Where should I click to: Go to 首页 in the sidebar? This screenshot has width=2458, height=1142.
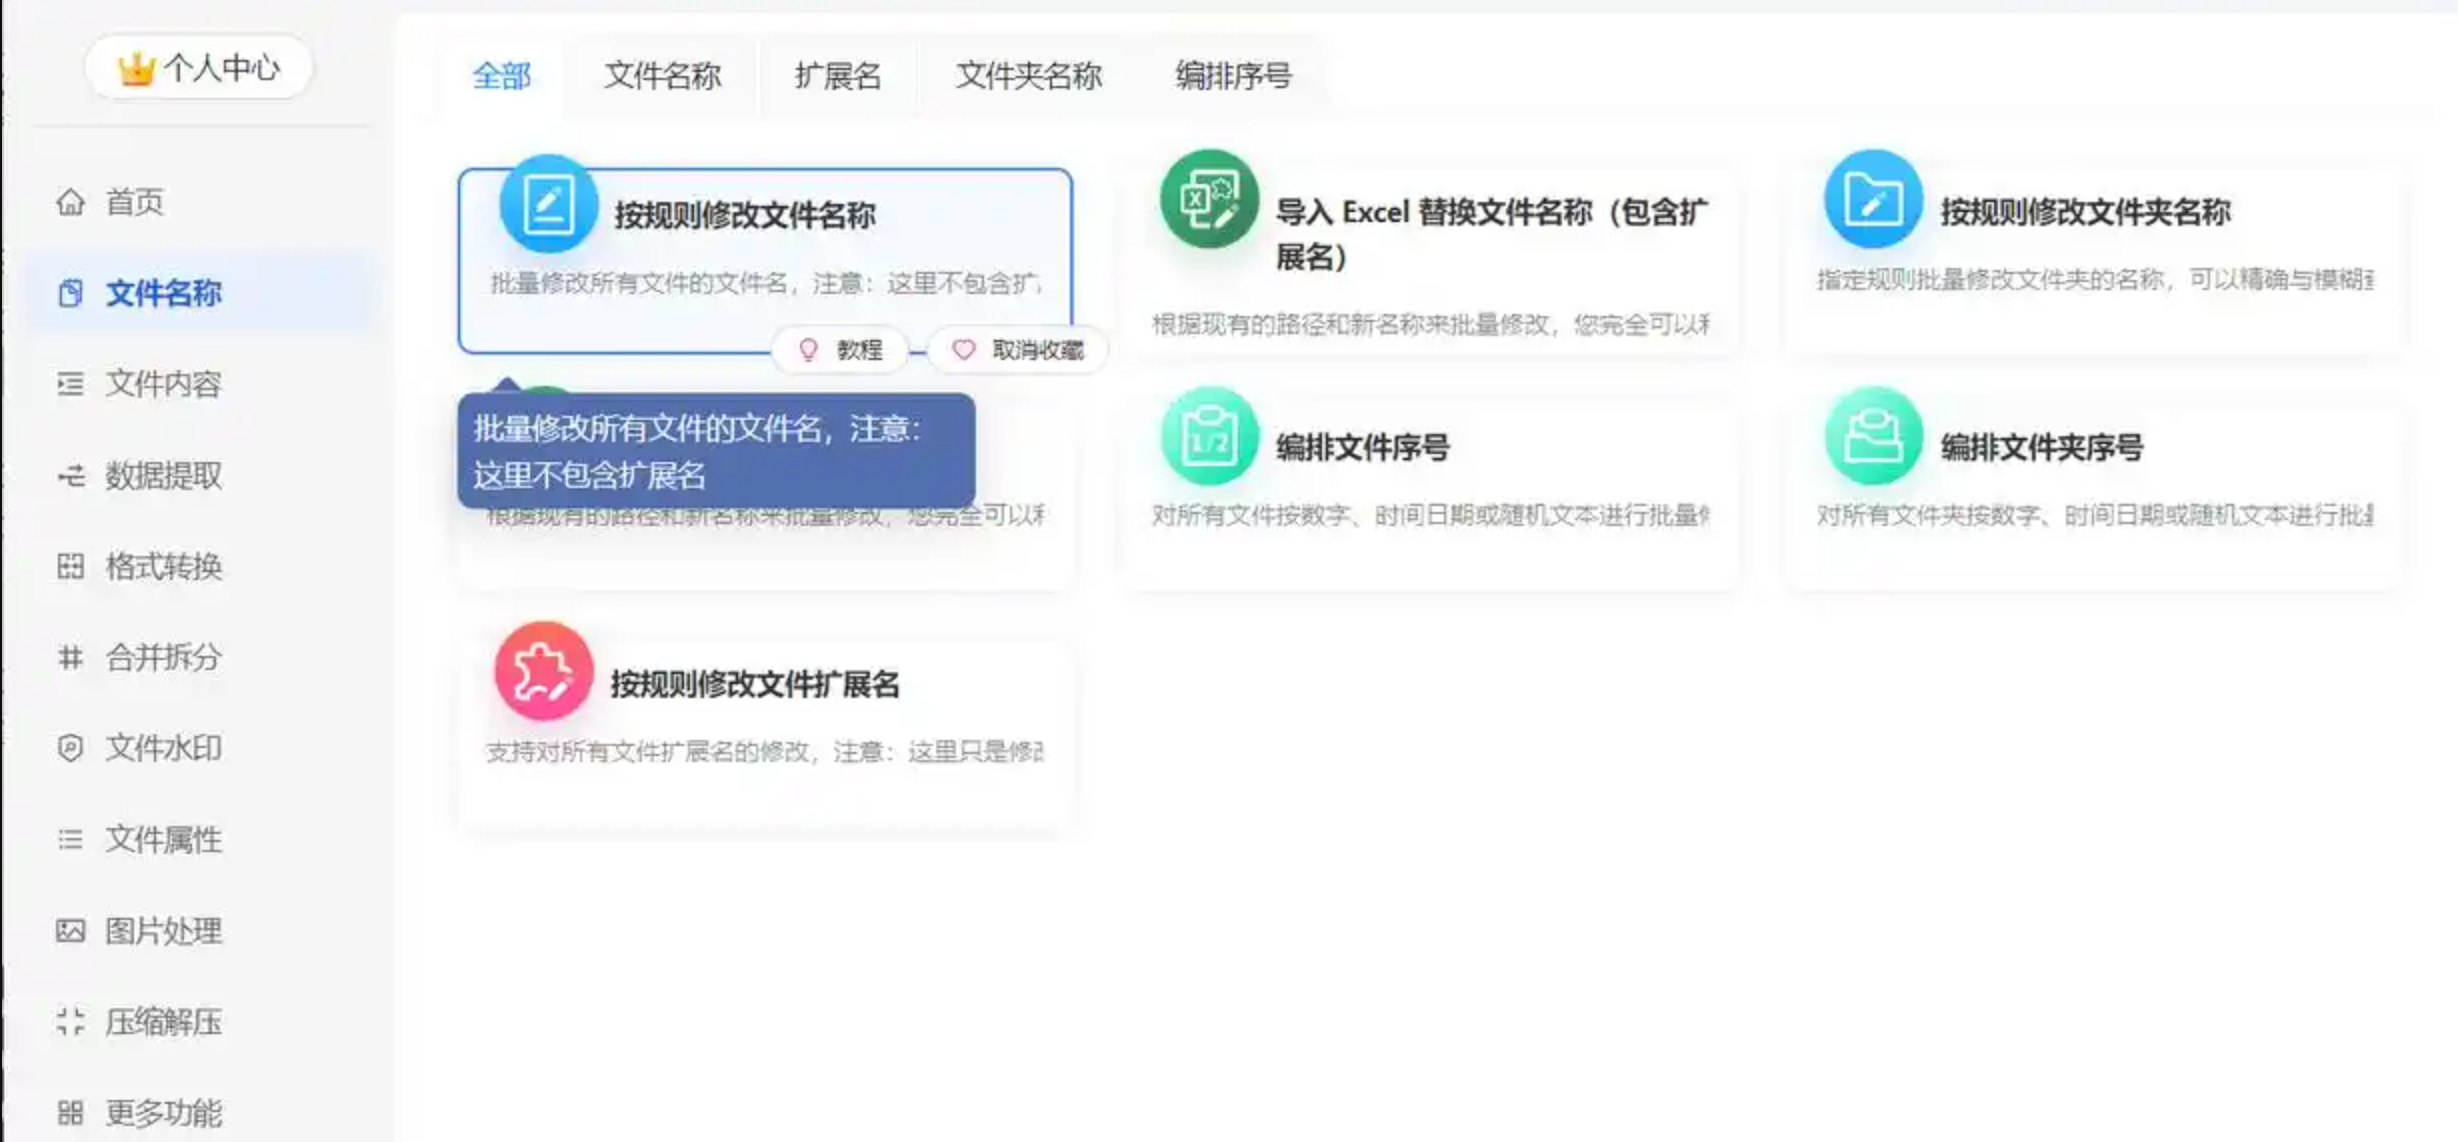pos(135,202)
